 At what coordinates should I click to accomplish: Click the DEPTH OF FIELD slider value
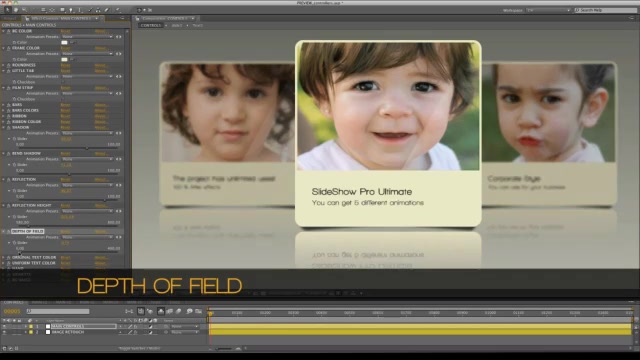65,243
